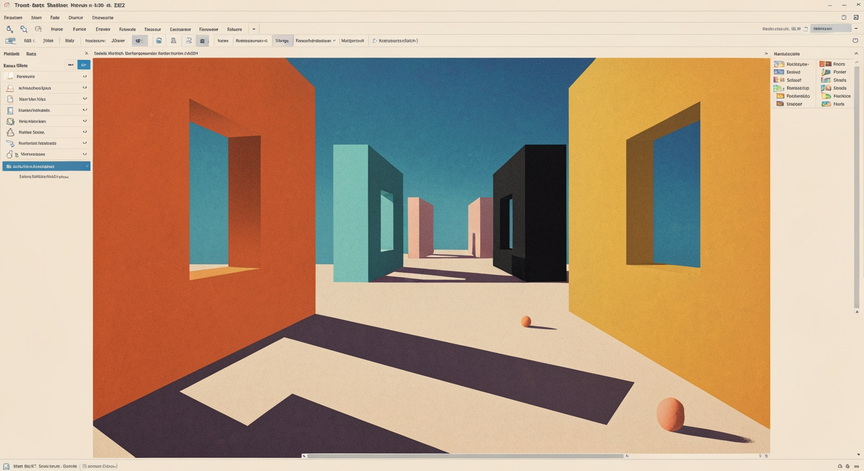Click the small page icon before the search field
This screenshot has width=864, height=471.
[806, 29]
